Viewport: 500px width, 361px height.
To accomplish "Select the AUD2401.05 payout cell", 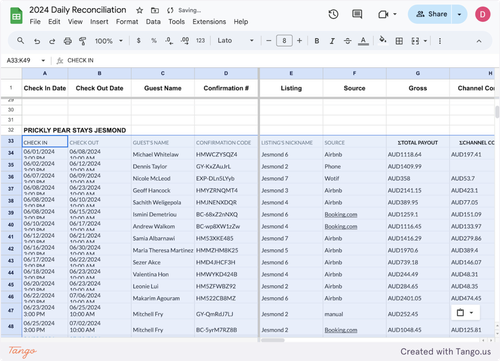I will tap(418, 298).
